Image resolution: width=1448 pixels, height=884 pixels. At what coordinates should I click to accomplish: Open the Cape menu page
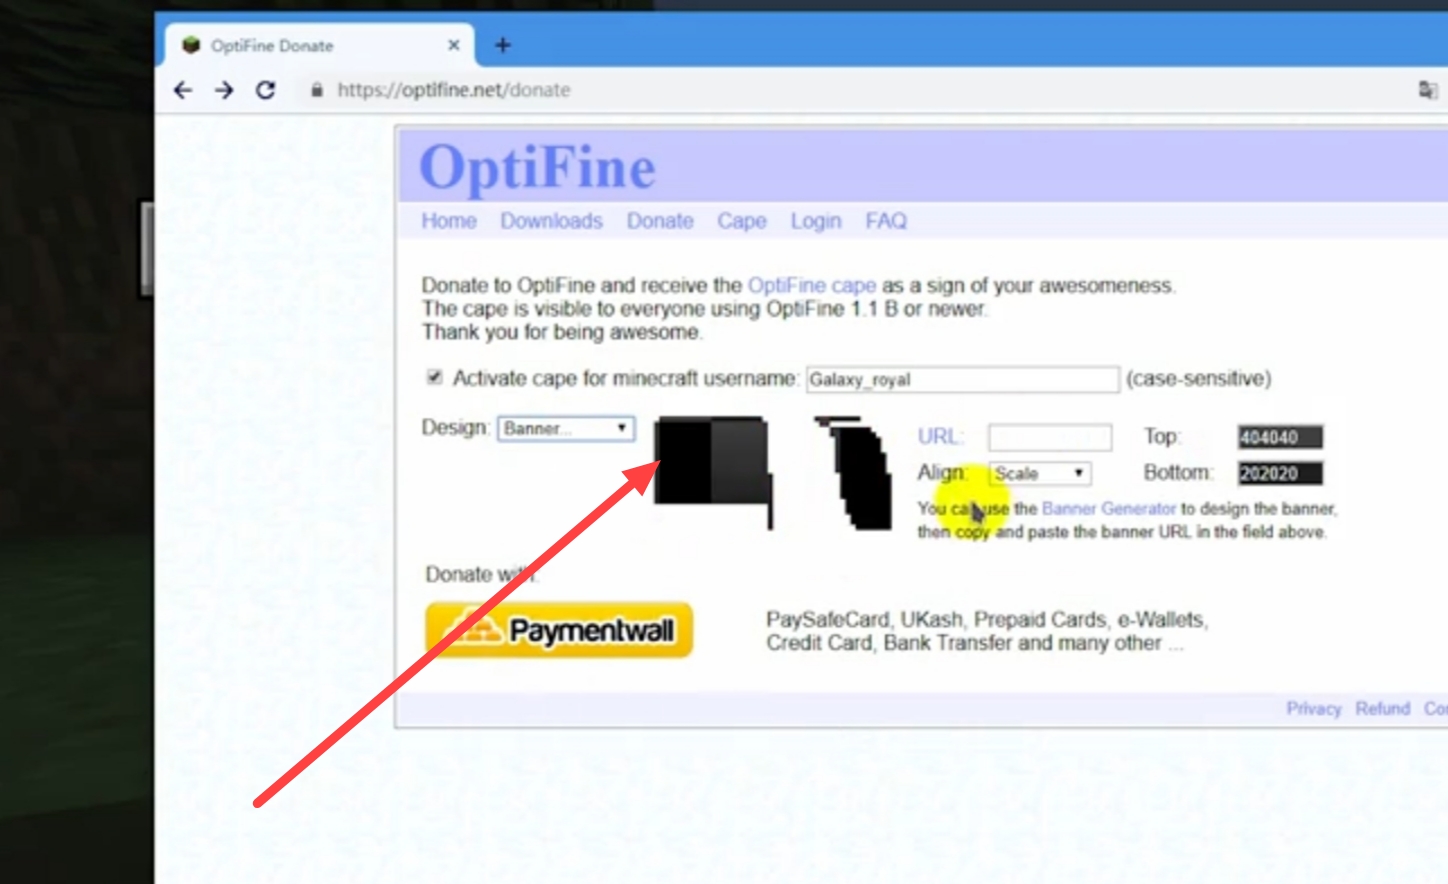(x=741, y=221)
